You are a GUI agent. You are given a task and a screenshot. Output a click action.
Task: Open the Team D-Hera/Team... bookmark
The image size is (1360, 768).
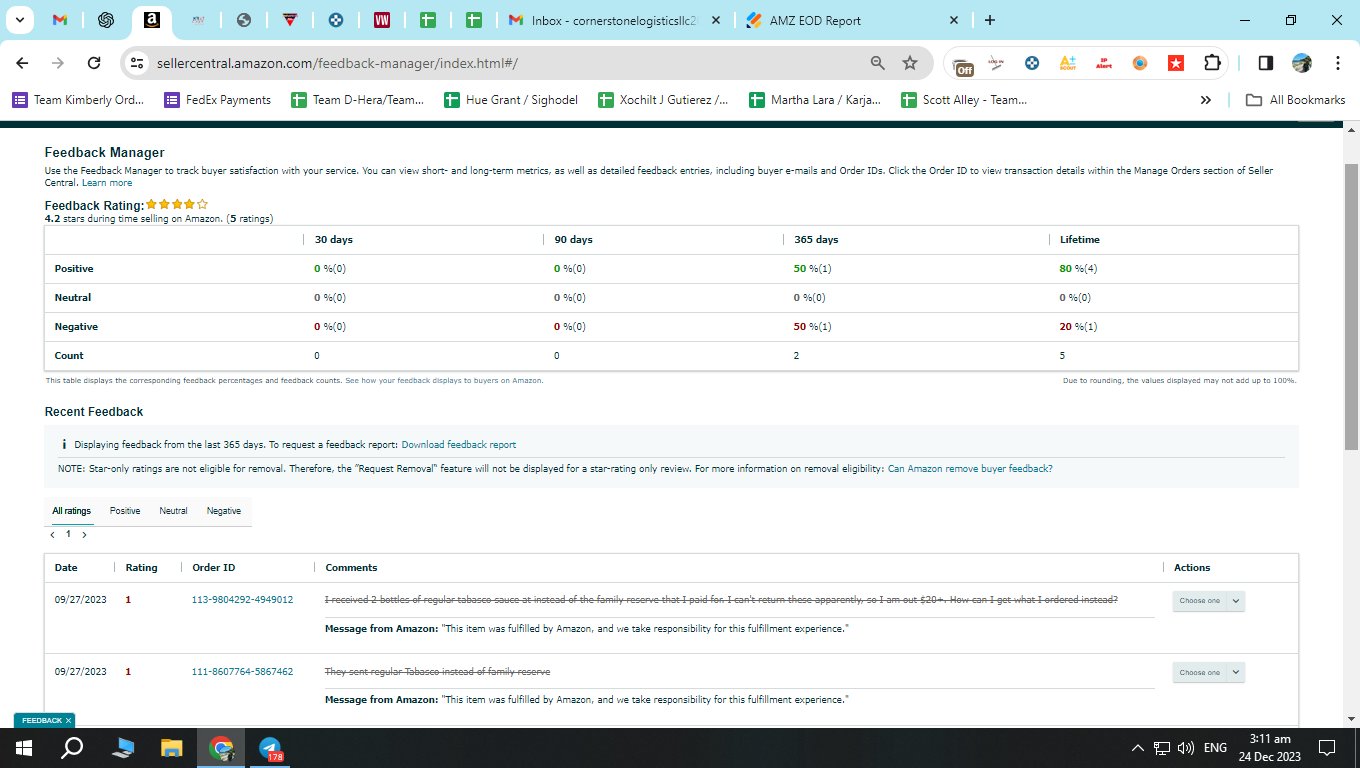tap(357, 100)
